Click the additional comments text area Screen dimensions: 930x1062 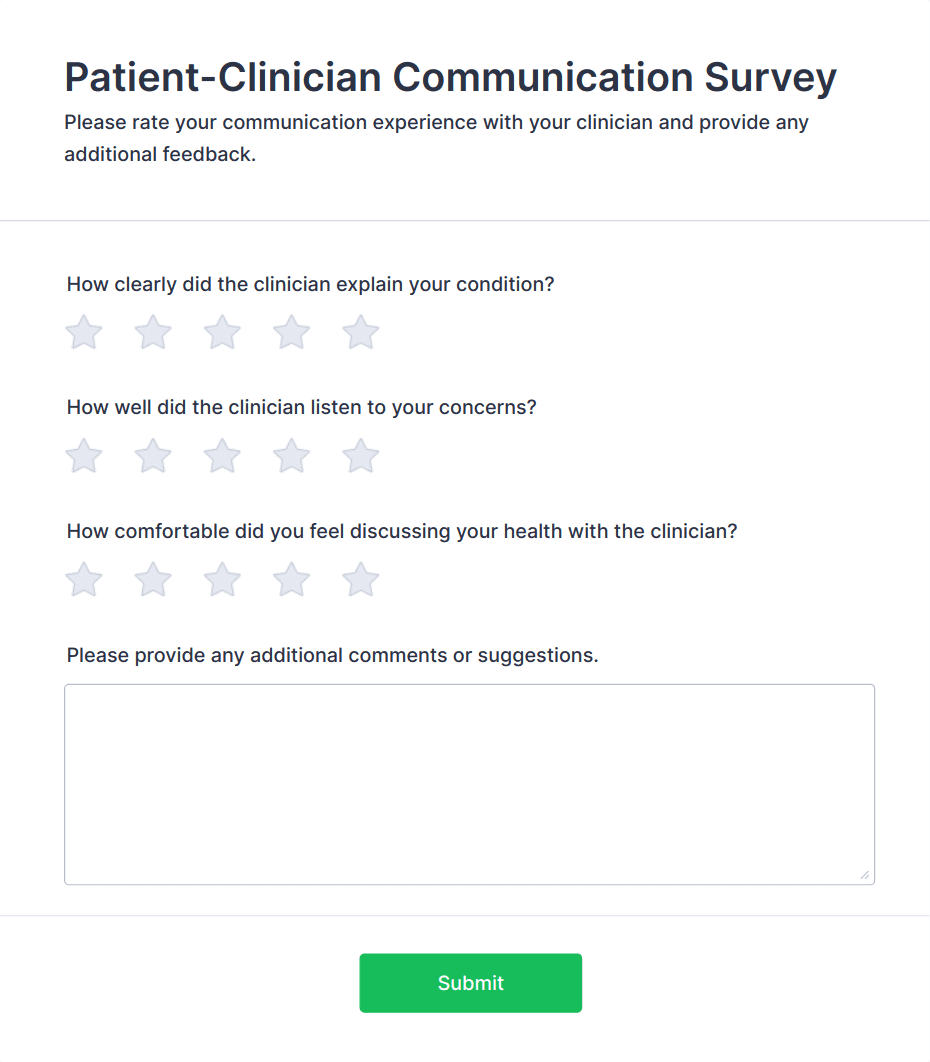point(469,784)
